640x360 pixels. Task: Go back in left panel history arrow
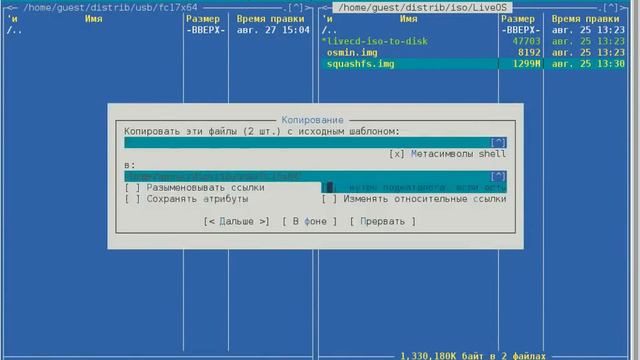pyautogui.click(x=11, y=7)
